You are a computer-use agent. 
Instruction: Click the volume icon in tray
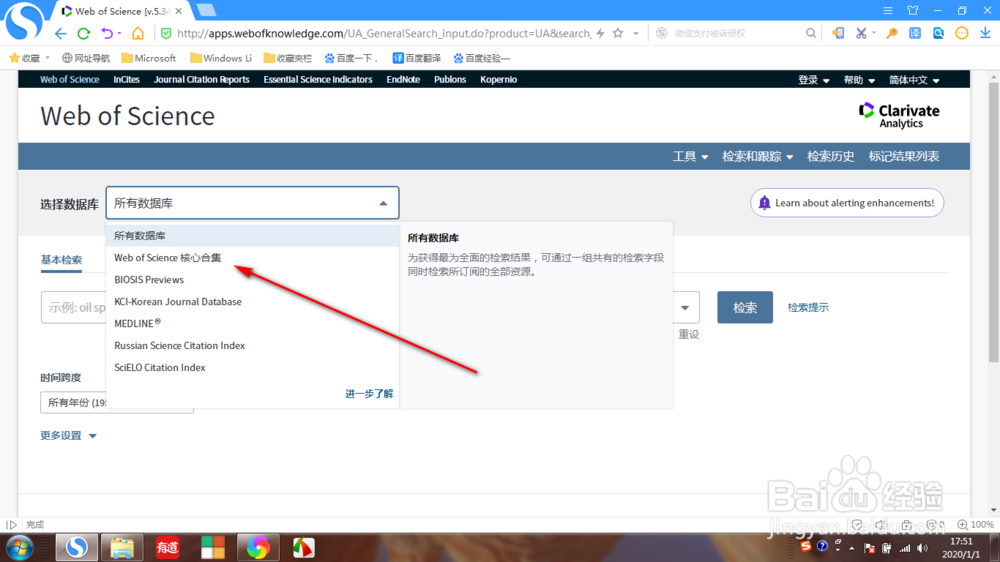922,548
